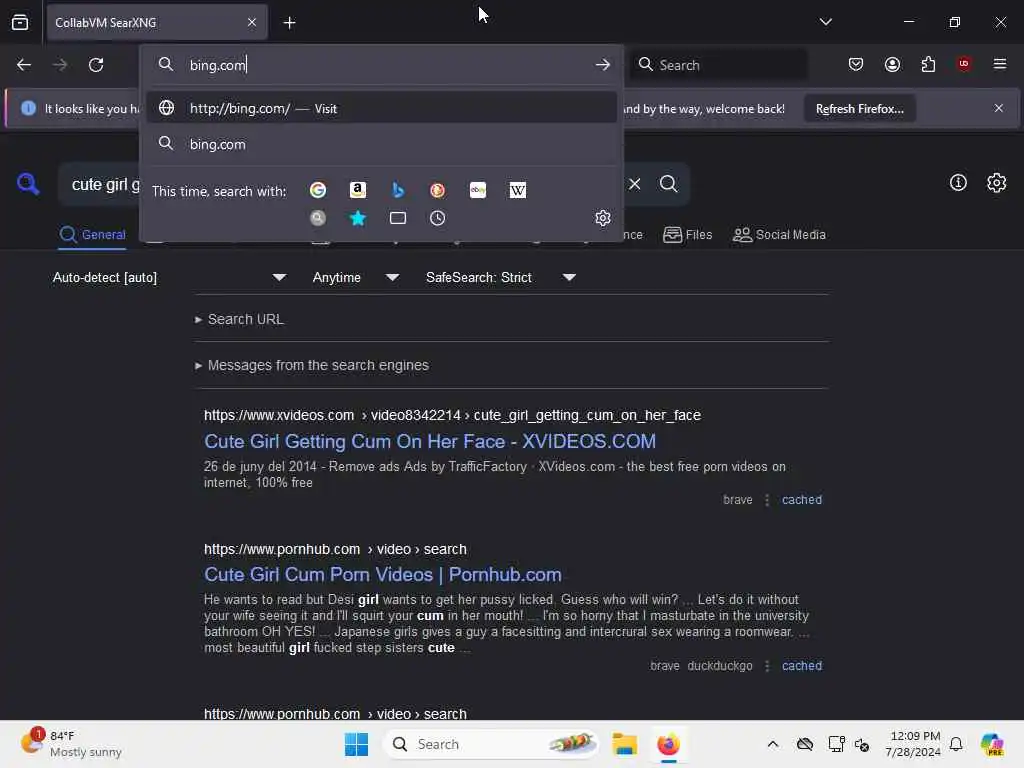1024x768 pixels.
Task: Open the Extensions puzzle icon
Action: click(x=928, y=64)
